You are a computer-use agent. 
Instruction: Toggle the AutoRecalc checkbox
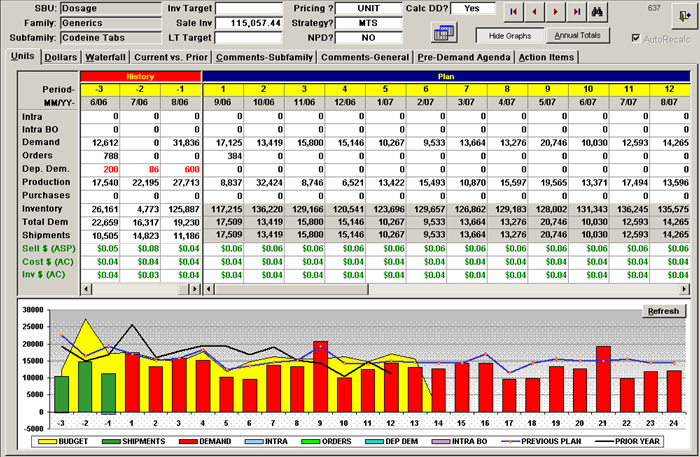coord(636,39)
